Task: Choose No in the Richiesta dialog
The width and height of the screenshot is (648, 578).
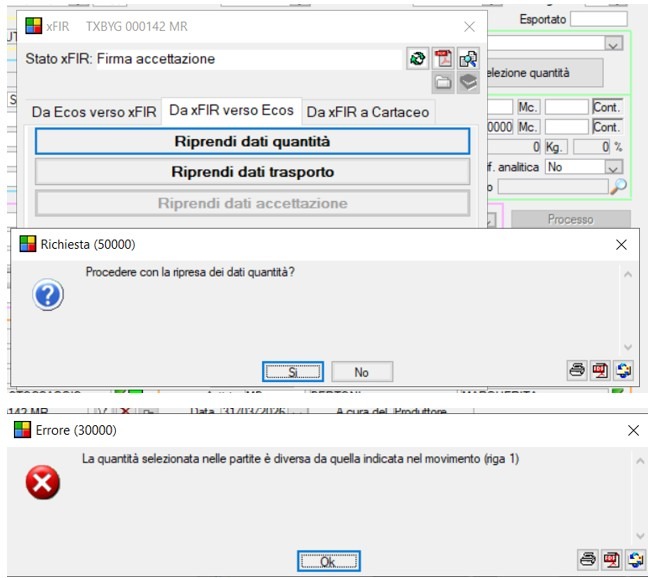Action: pyautogui.click(x=361, y=372)
